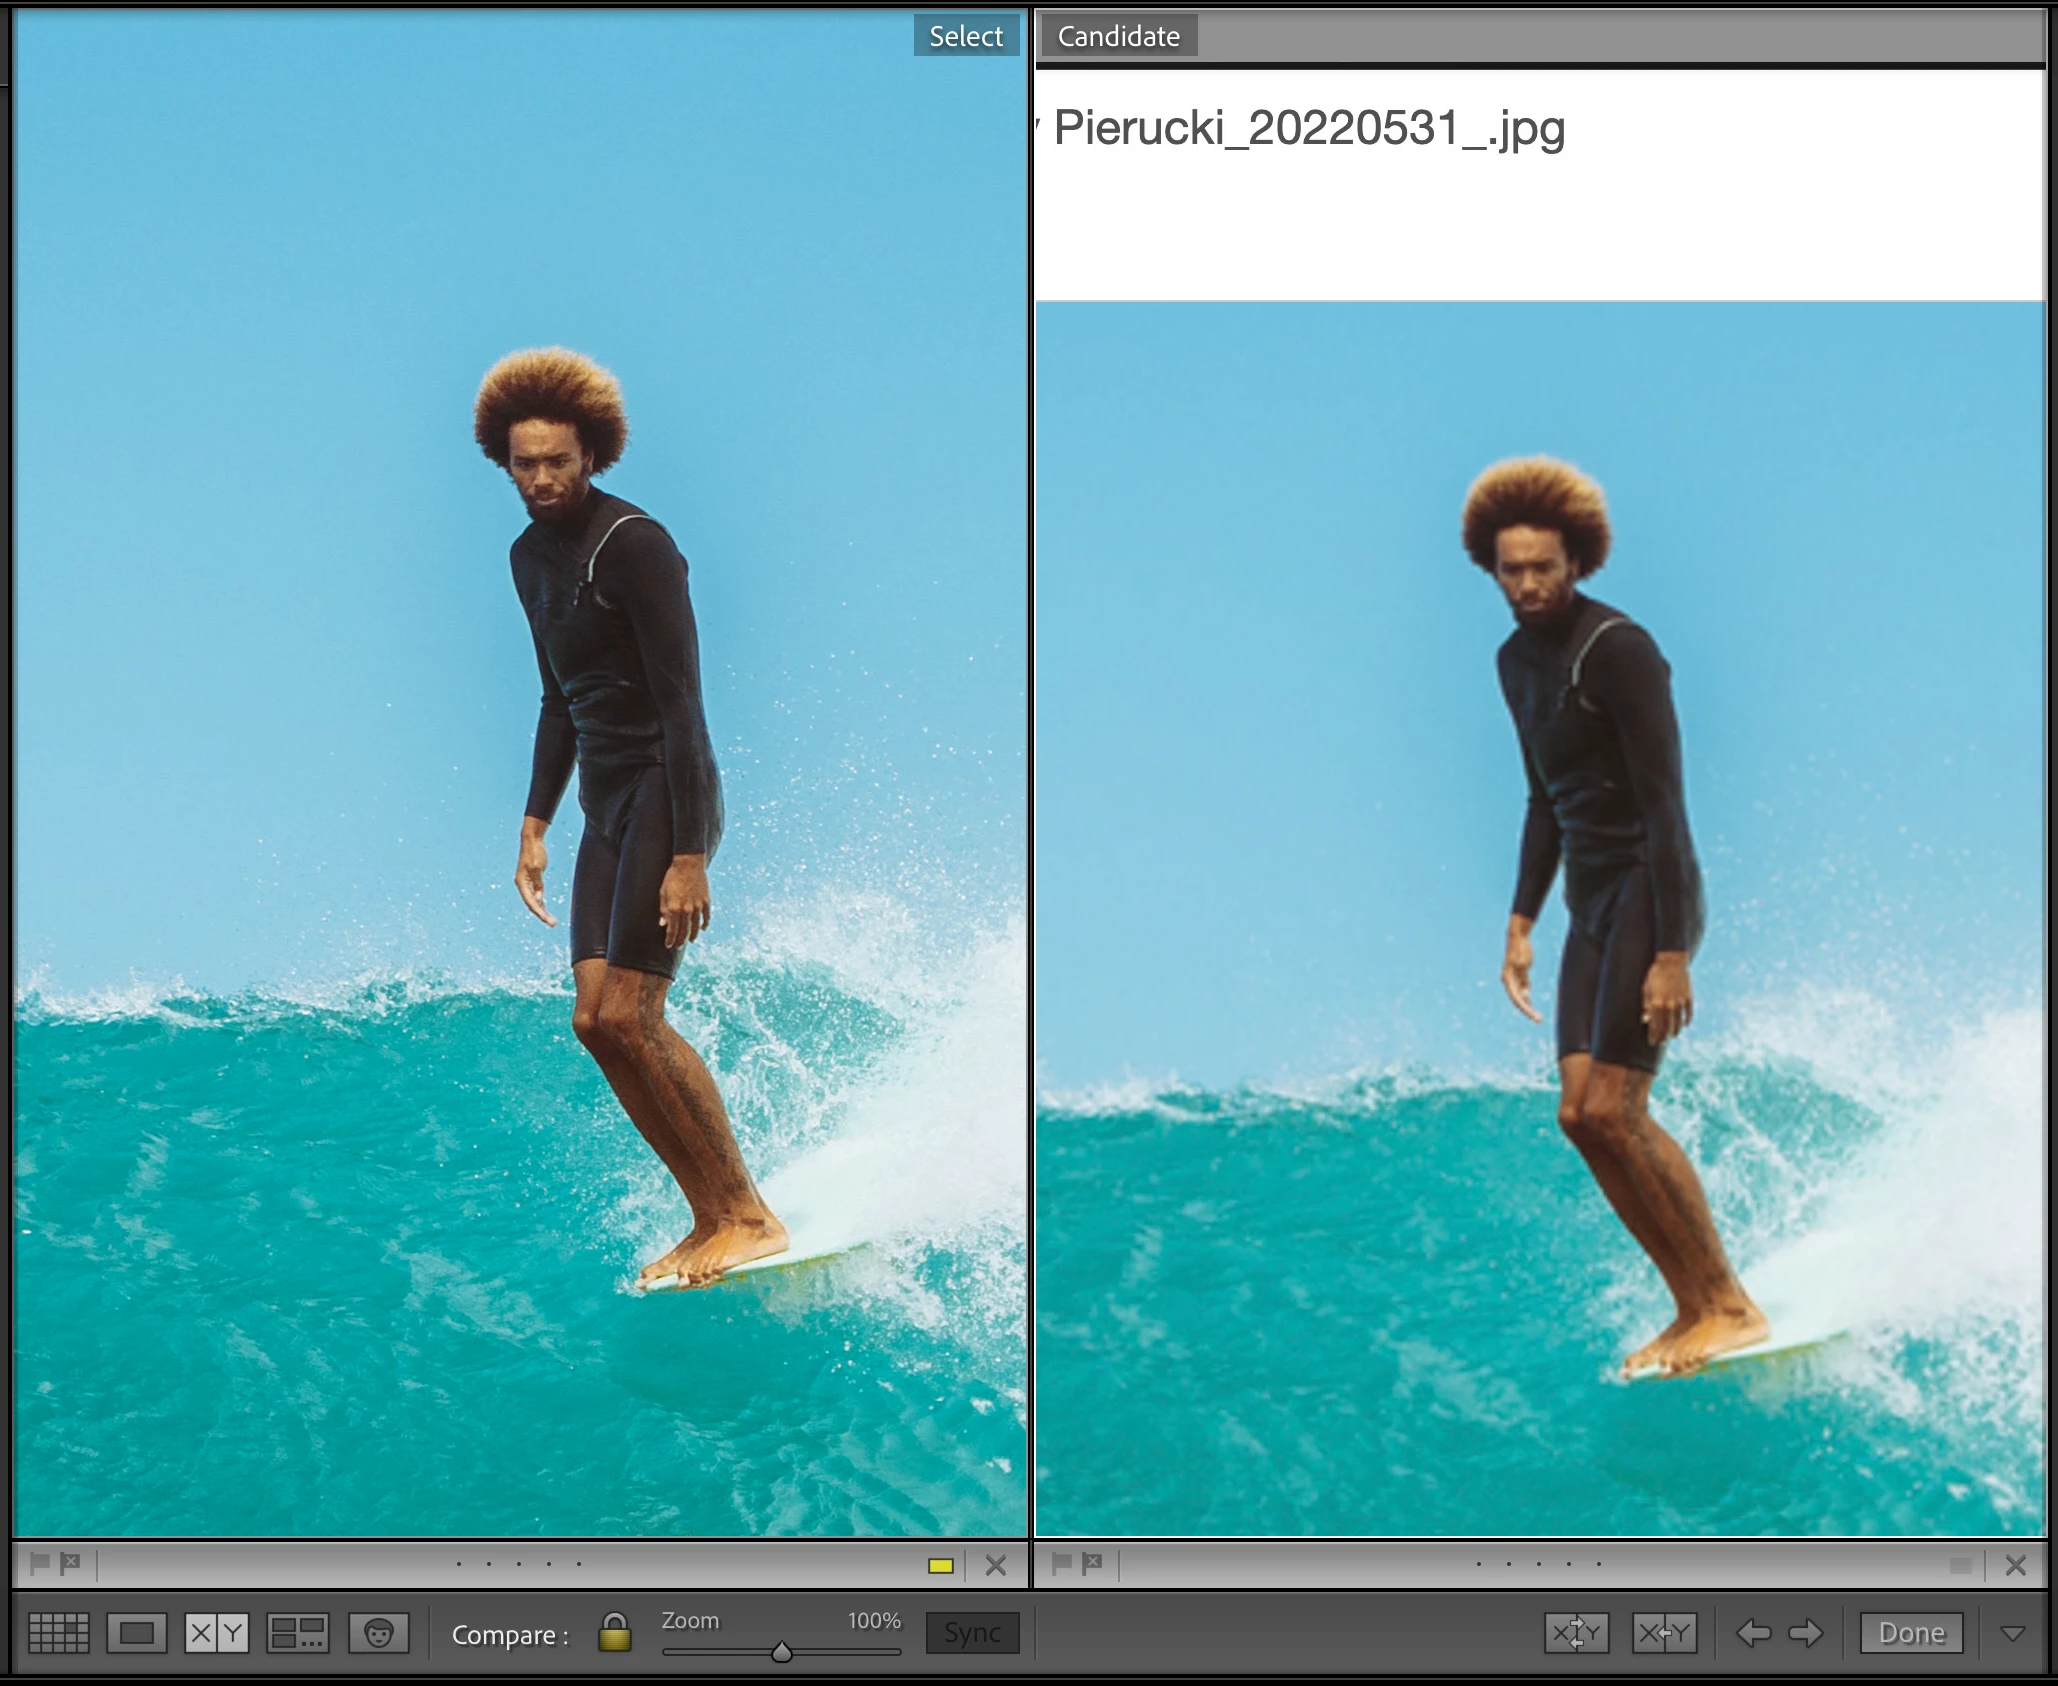Click the Zoom slider handle
This screenshot has width=2058, height=1686.
[x=782, y=1652]
